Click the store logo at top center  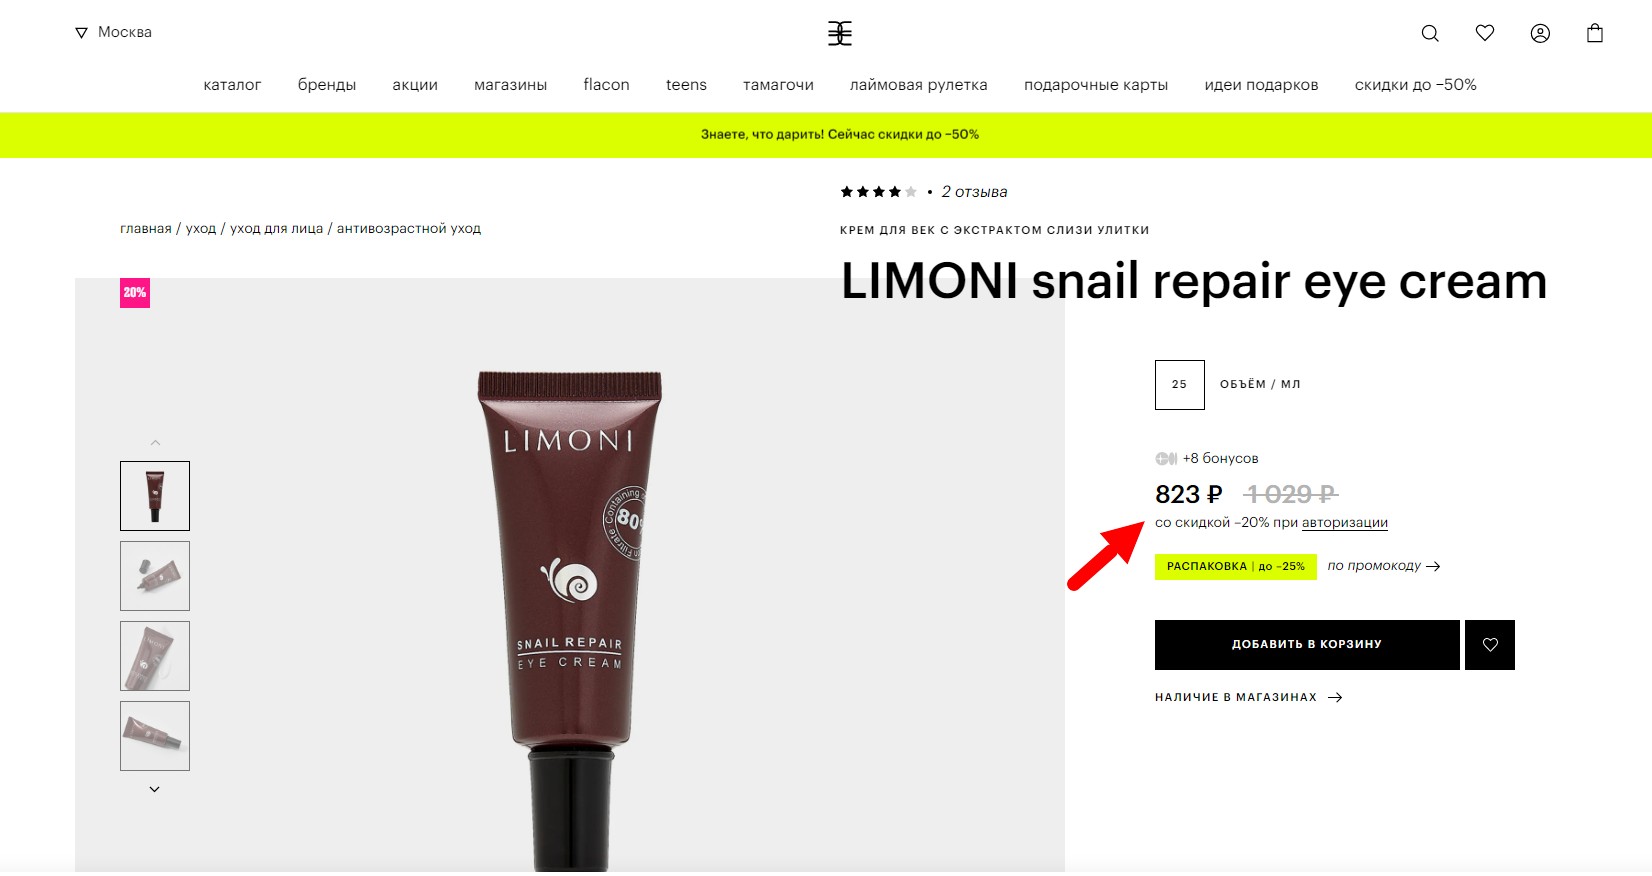[840, 33]
